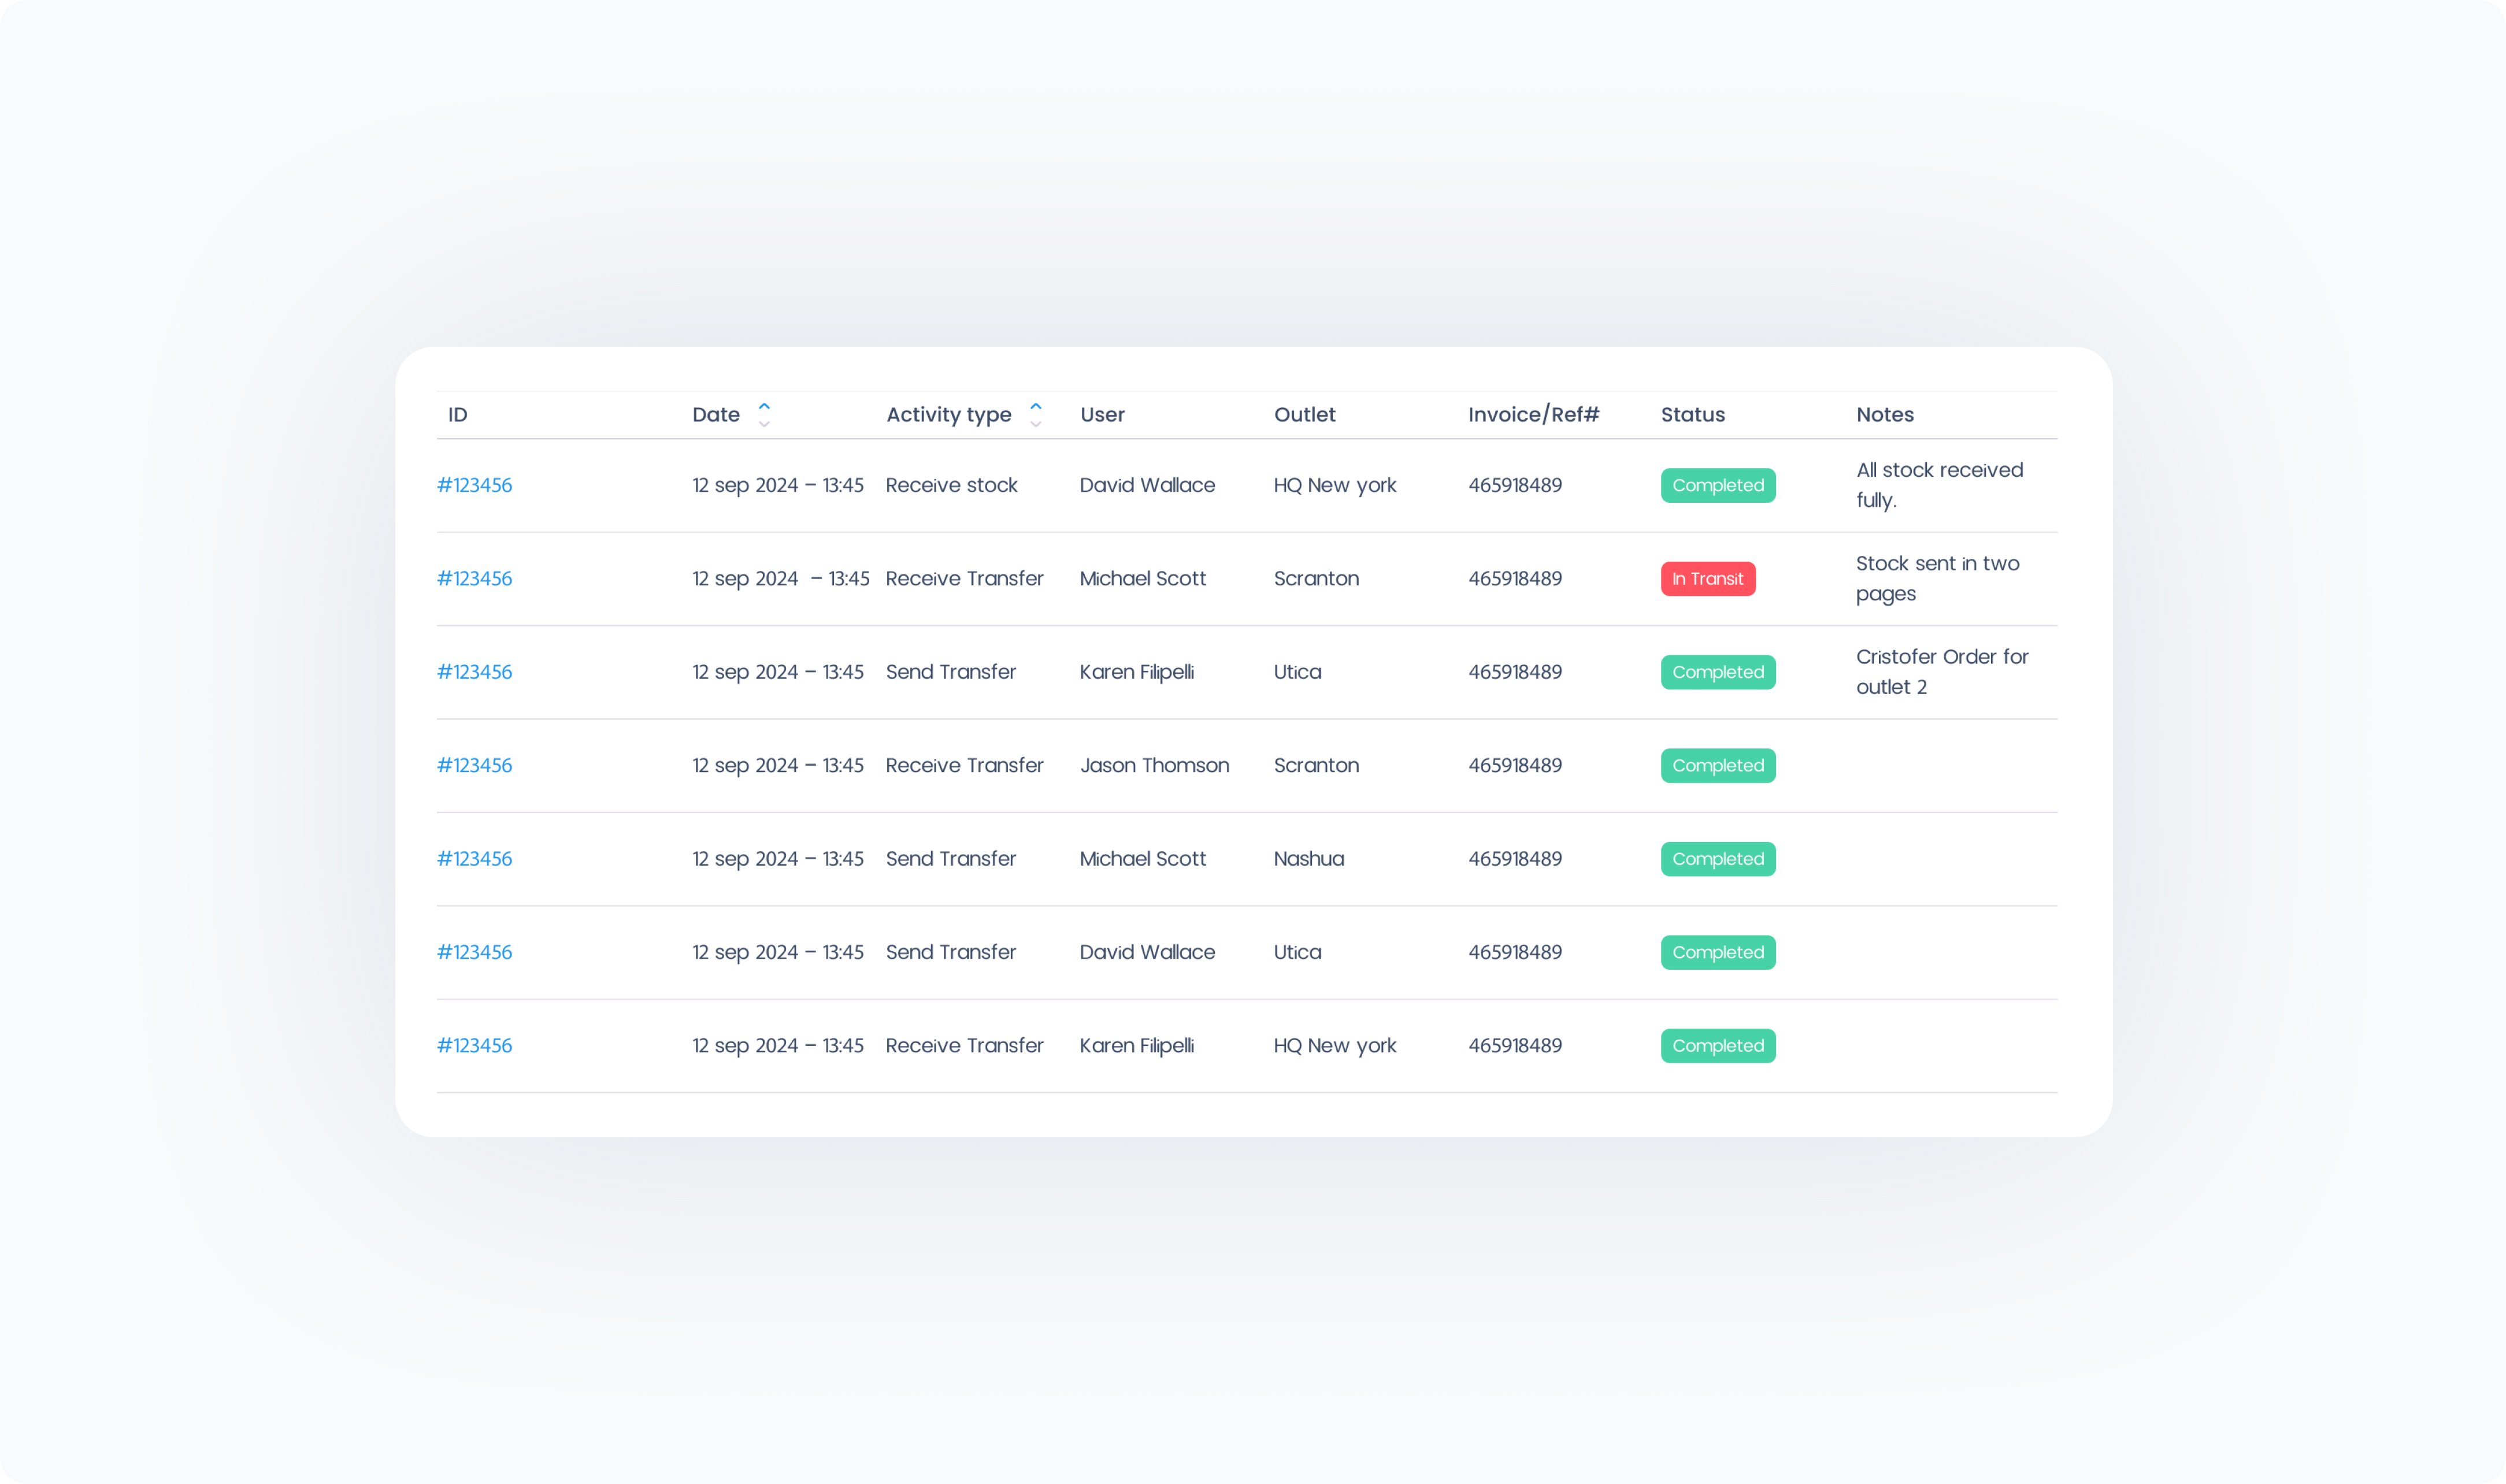Viewport: 2506px width, 1484px height.
Task: Open the ID link in the David Wallace Utica row
Action: click(474, 952)
